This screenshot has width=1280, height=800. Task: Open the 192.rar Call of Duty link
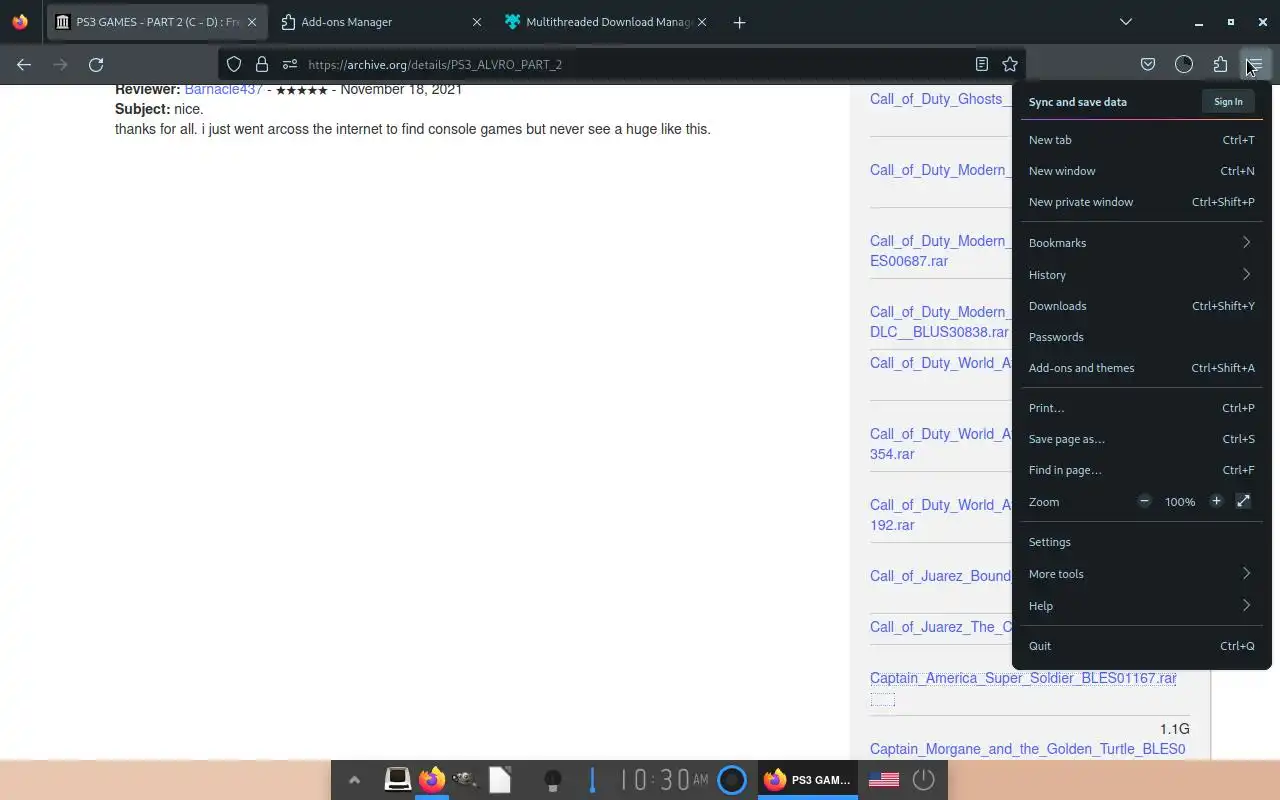[892, 525]
